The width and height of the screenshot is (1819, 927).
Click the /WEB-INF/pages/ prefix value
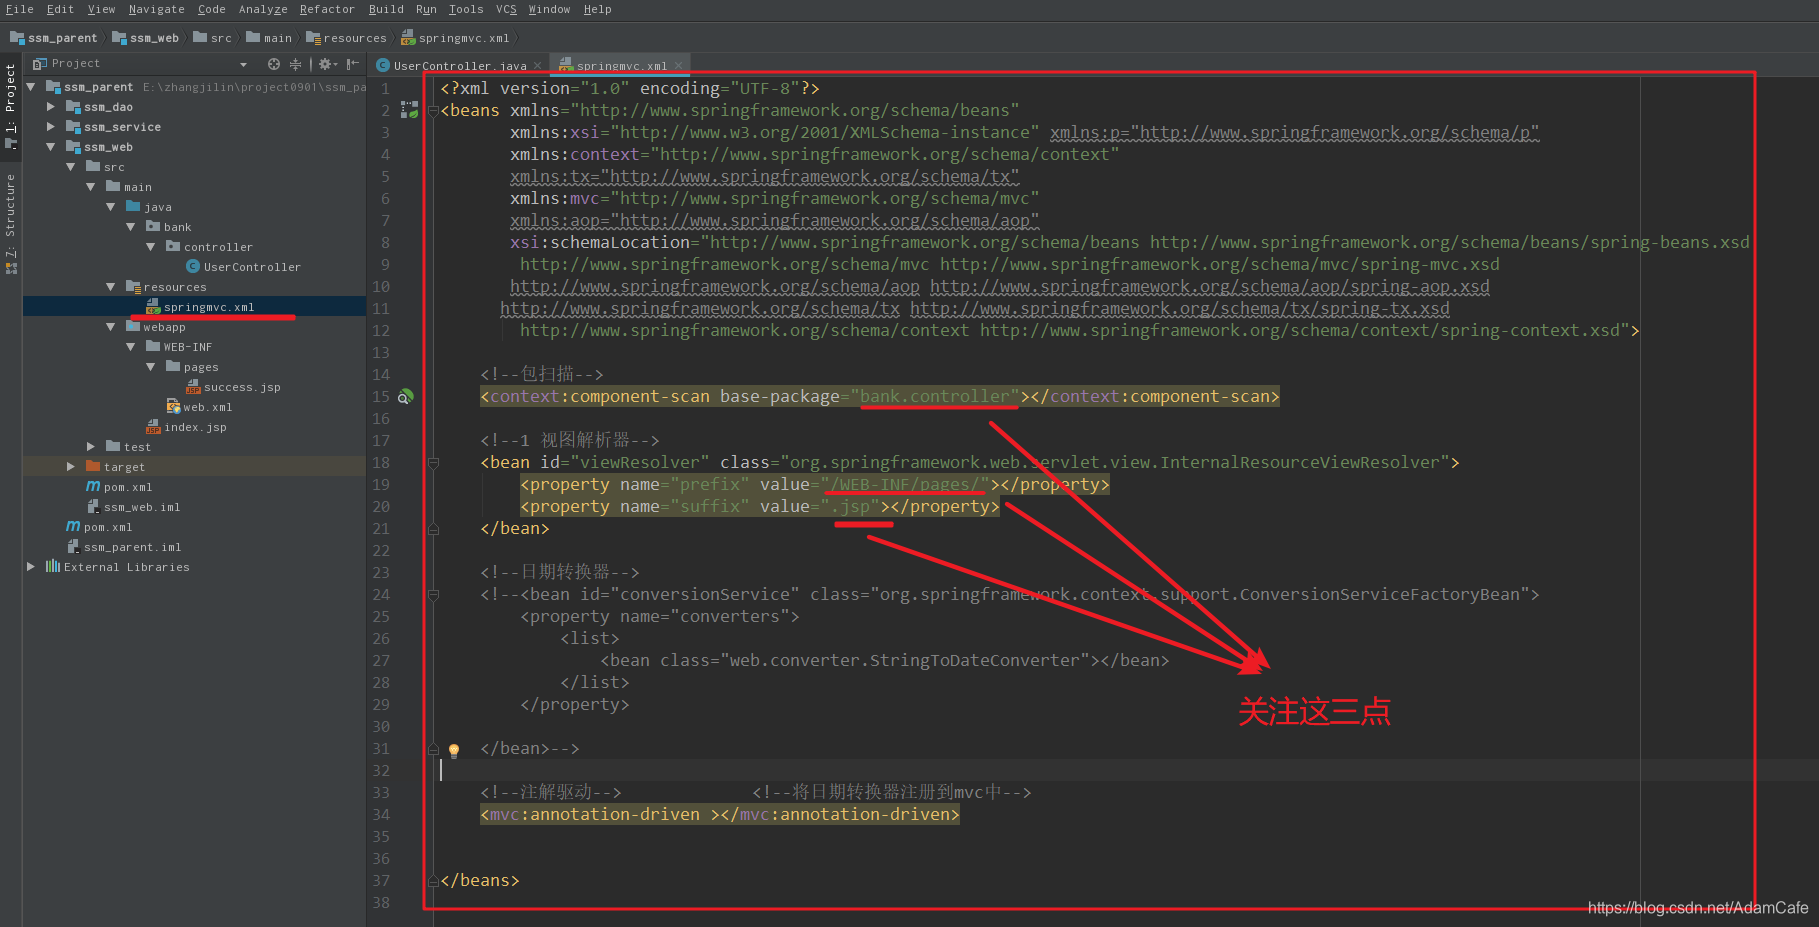coord(905,485)
